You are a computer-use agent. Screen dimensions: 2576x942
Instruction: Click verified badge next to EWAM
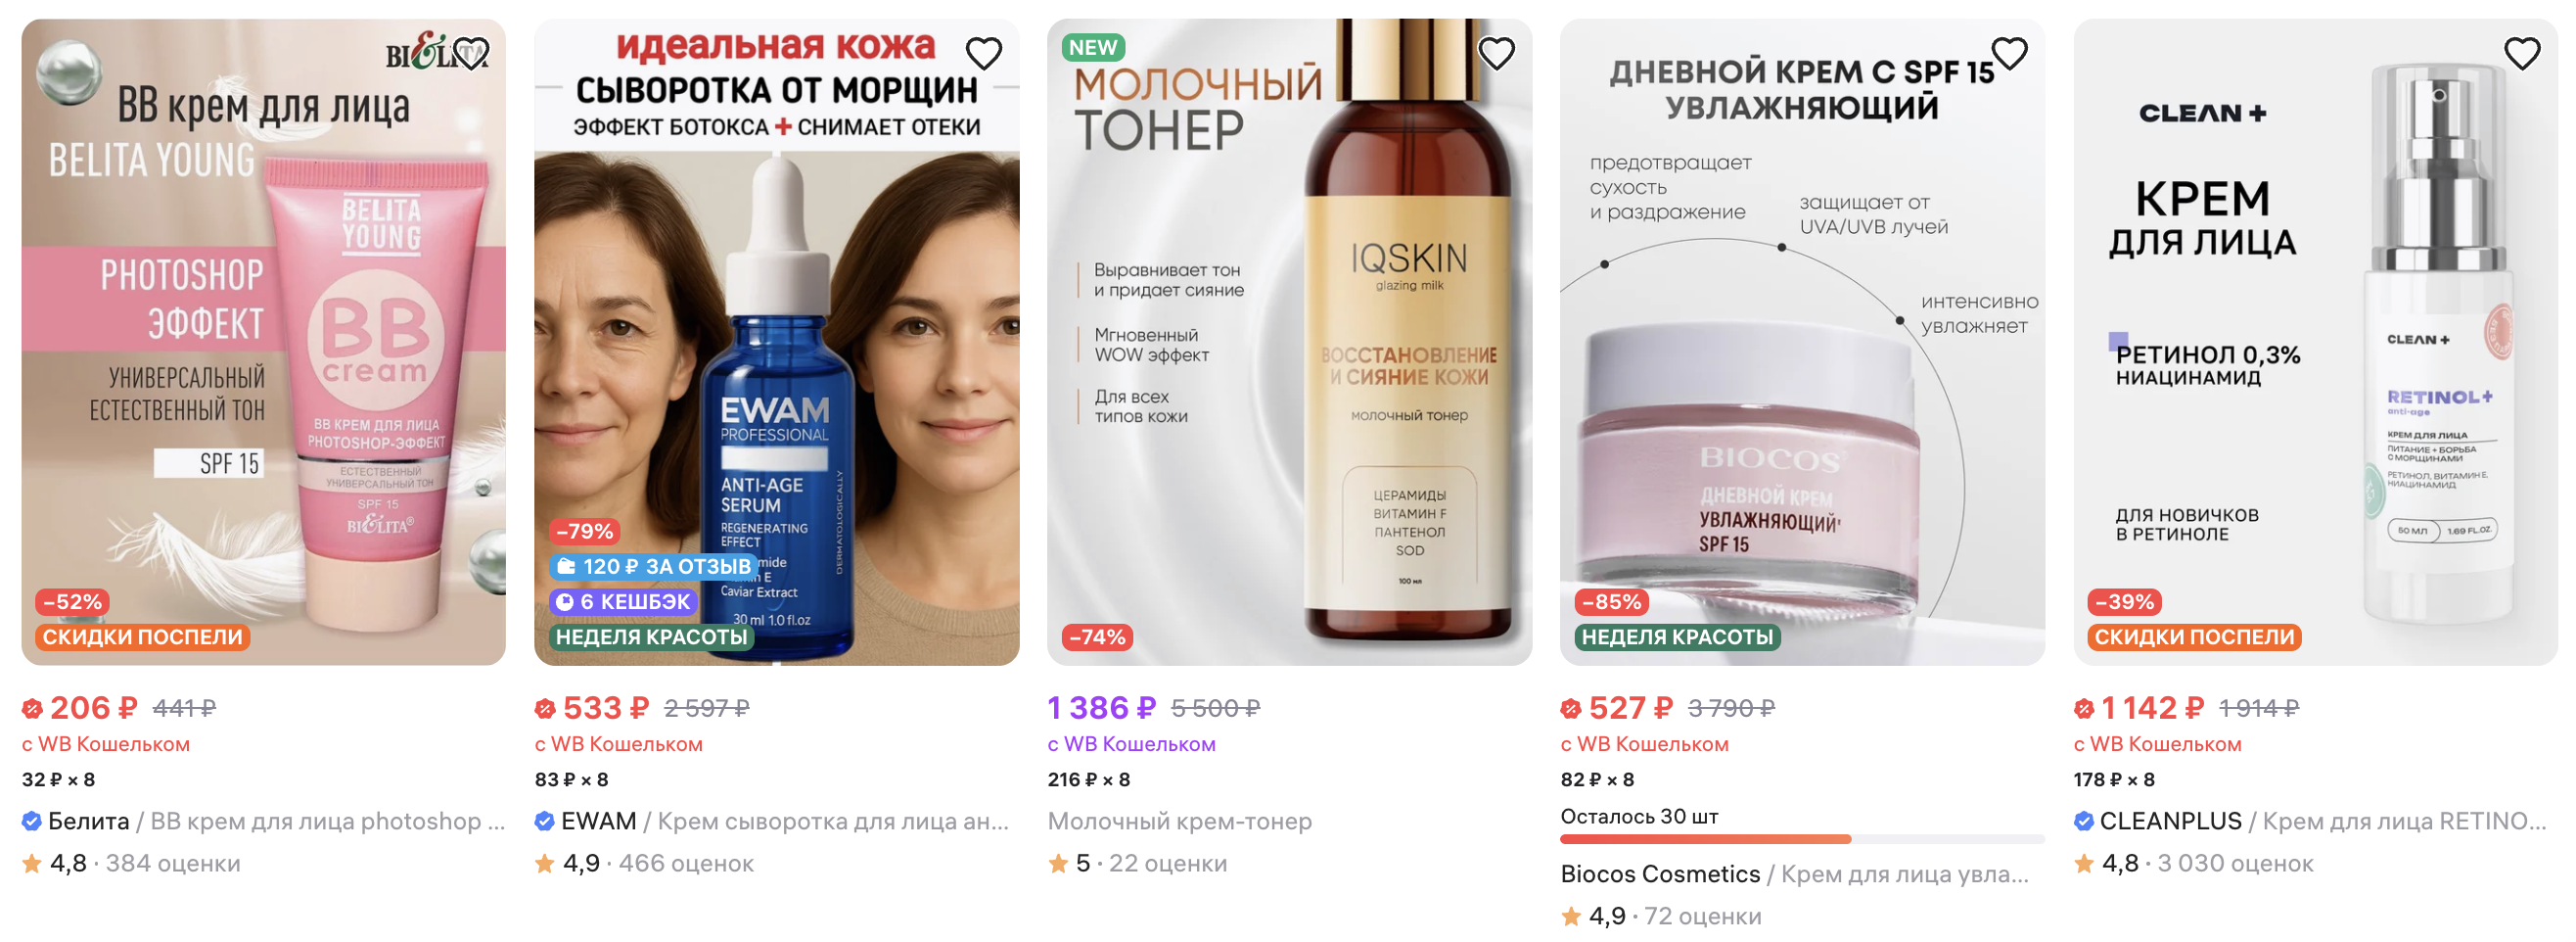[x=545, y=821]
